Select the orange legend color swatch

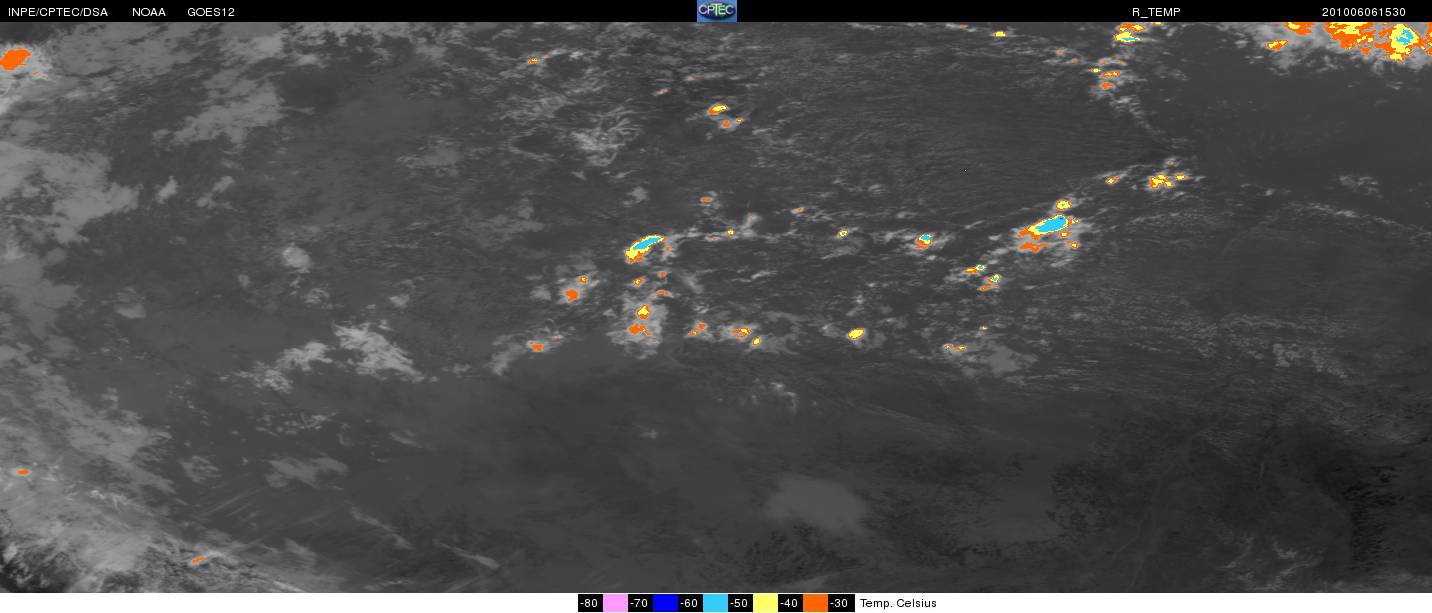[x=815, y=603]
